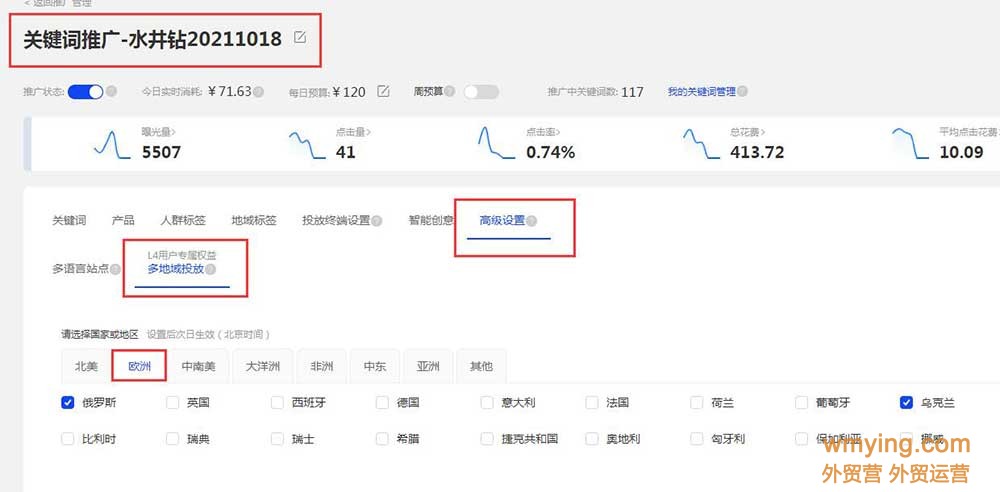The height and width of the screenshot is (492, 1000).
Task: Check the 意大利 checkbox
Action: (487, 403)
